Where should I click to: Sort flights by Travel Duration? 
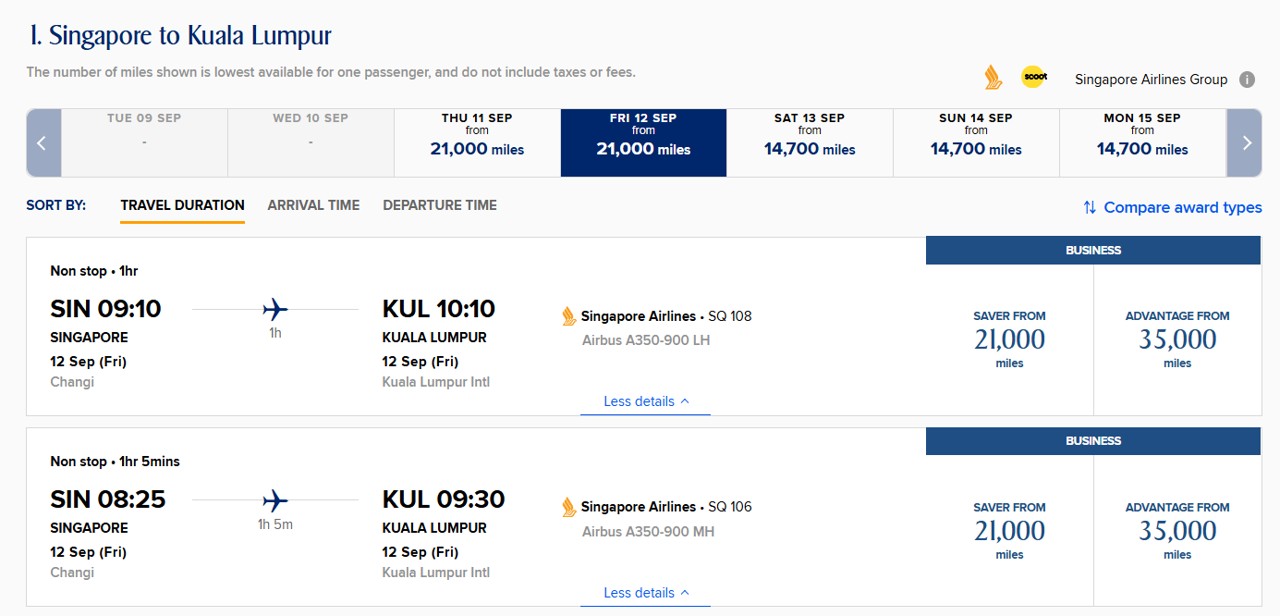[182, 205]
